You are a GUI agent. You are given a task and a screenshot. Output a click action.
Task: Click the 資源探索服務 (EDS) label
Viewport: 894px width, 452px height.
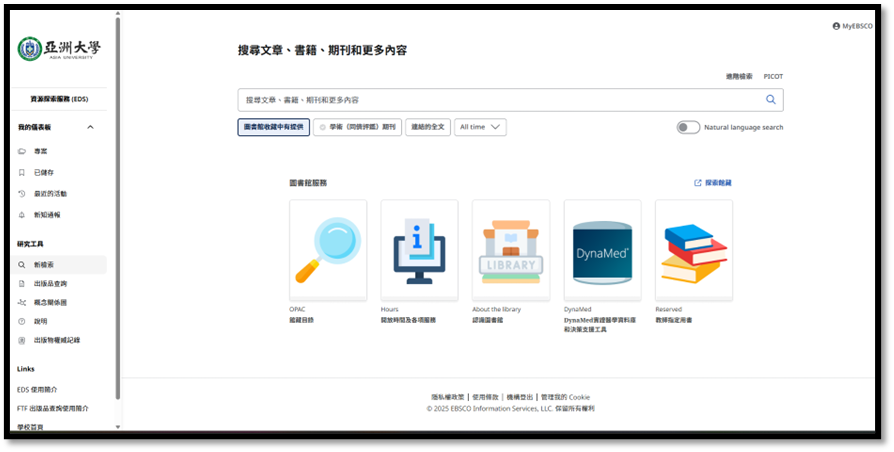(x=59, y=99)
